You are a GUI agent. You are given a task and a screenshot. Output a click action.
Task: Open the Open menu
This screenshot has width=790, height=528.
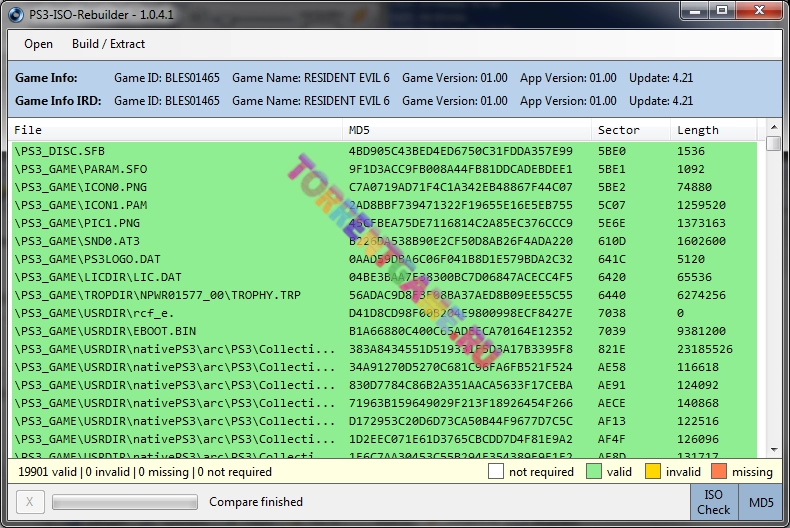(38, 44)
